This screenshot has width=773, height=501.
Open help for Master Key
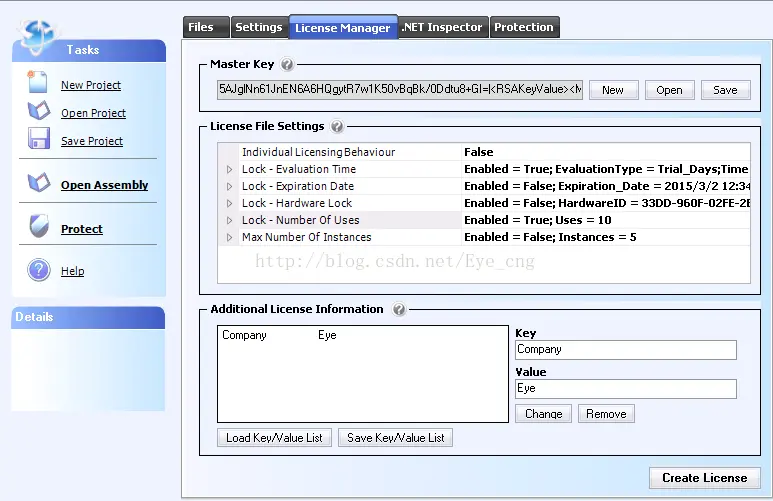[x=287, y=64]
